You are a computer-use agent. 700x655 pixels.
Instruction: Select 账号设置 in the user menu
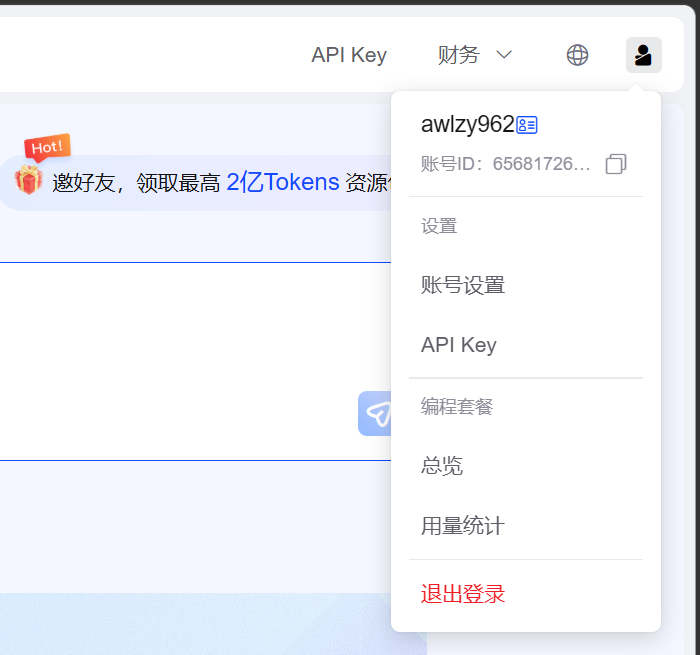point(463,285)
